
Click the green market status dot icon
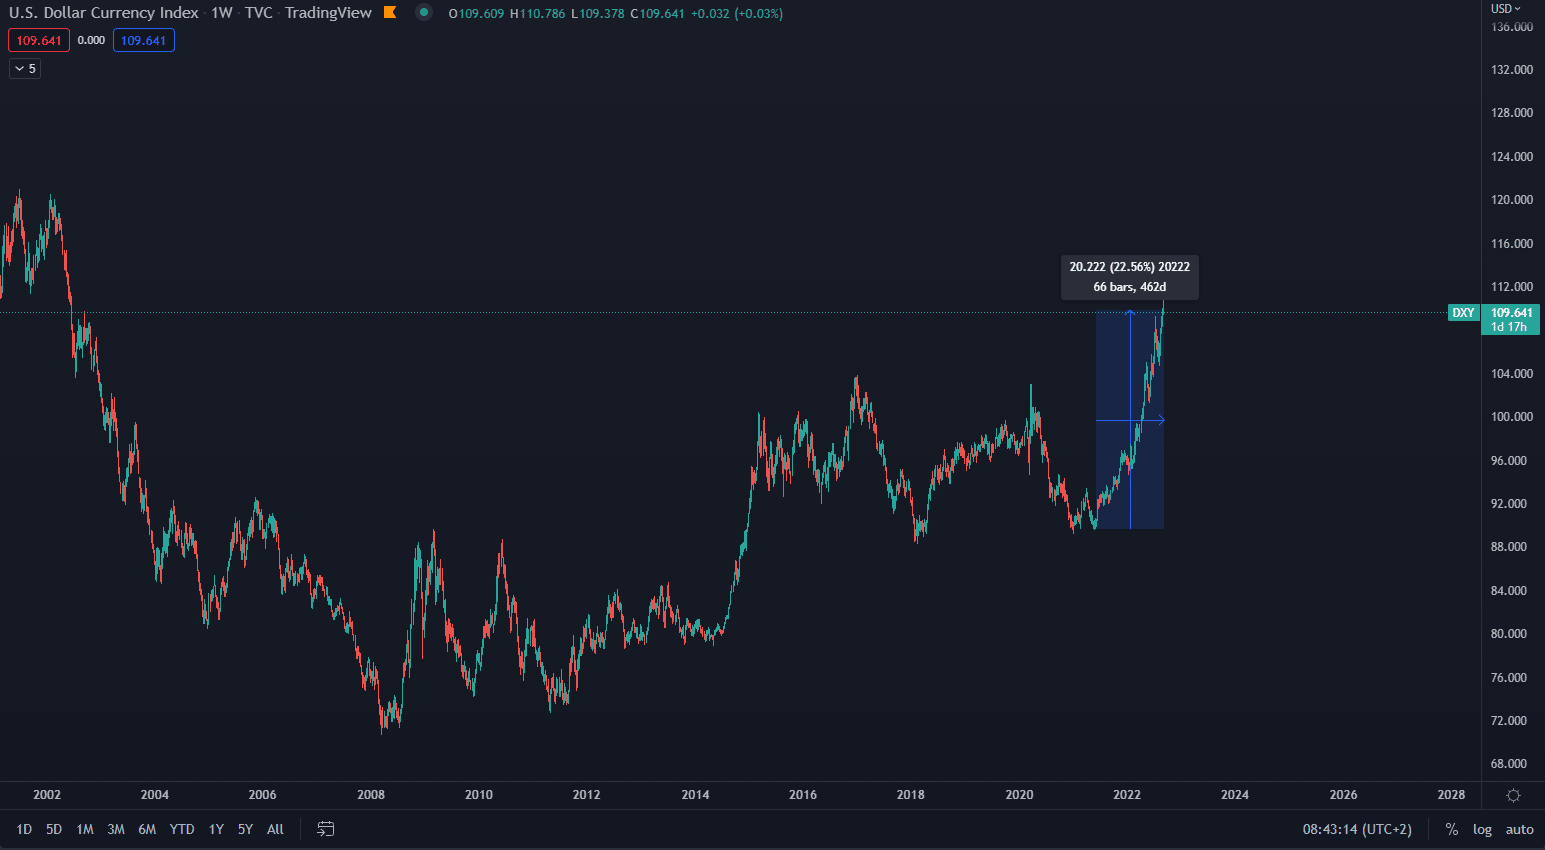click(424, 13)
